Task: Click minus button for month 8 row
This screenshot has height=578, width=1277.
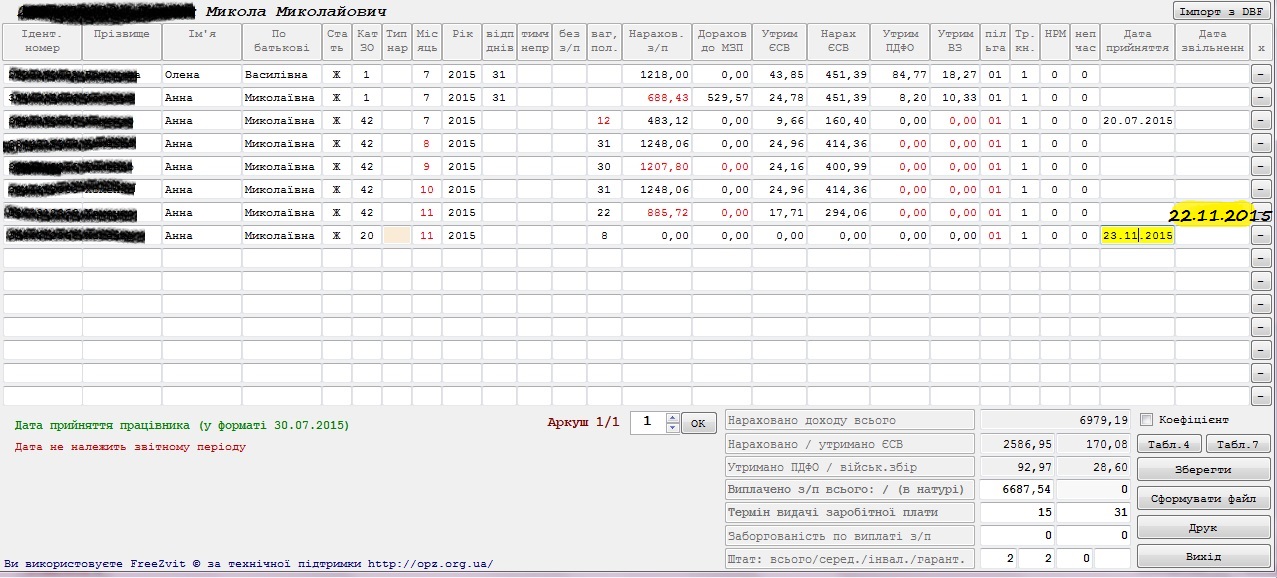Action: pyautogui.click(x=1261, y=144)
